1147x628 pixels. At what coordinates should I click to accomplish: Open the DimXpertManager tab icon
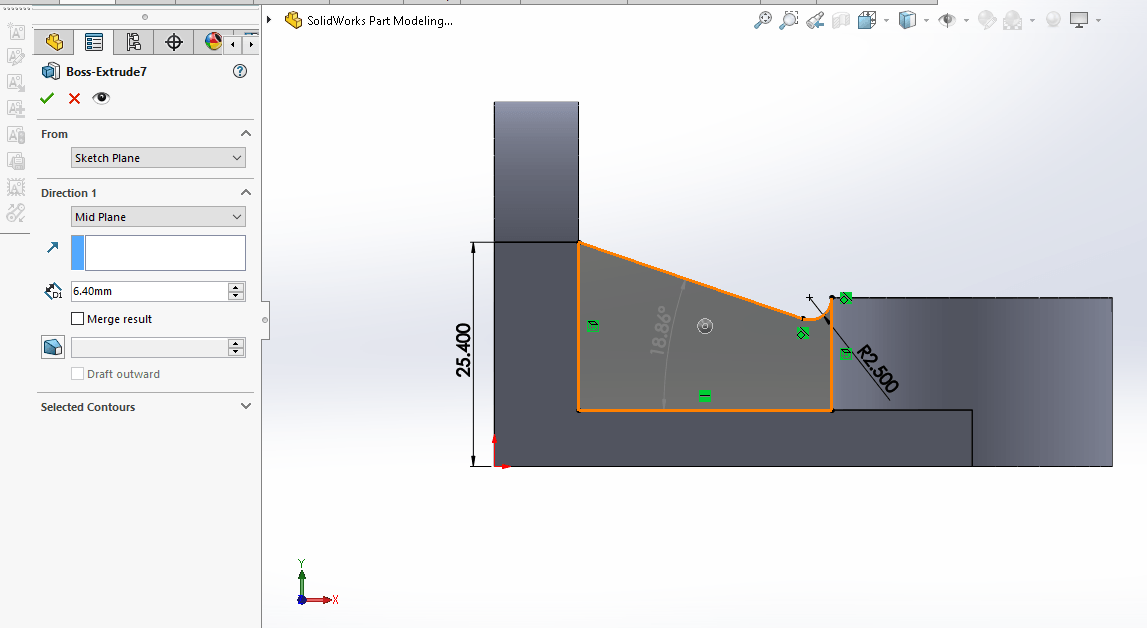174,42
